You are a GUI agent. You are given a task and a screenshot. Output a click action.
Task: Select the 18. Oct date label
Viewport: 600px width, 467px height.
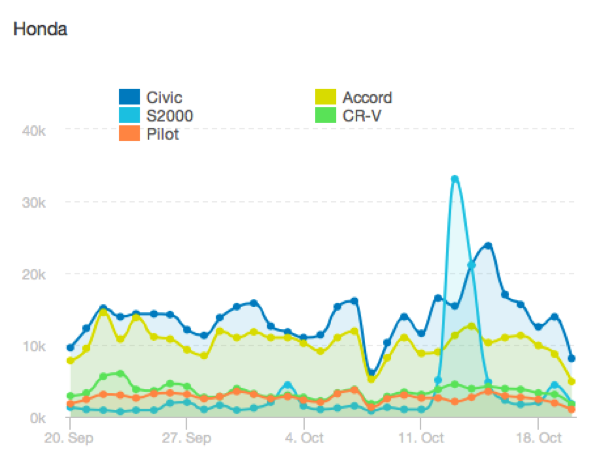[538, 438]
